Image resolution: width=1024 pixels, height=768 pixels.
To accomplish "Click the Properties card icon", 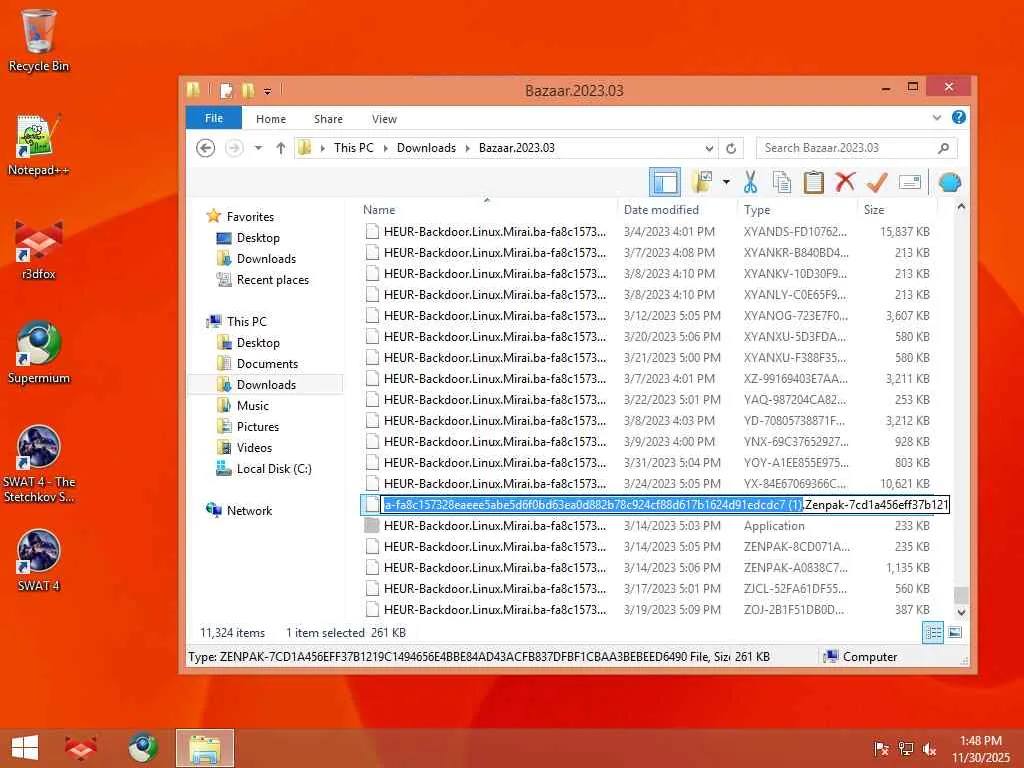I will tap(910, 182).
